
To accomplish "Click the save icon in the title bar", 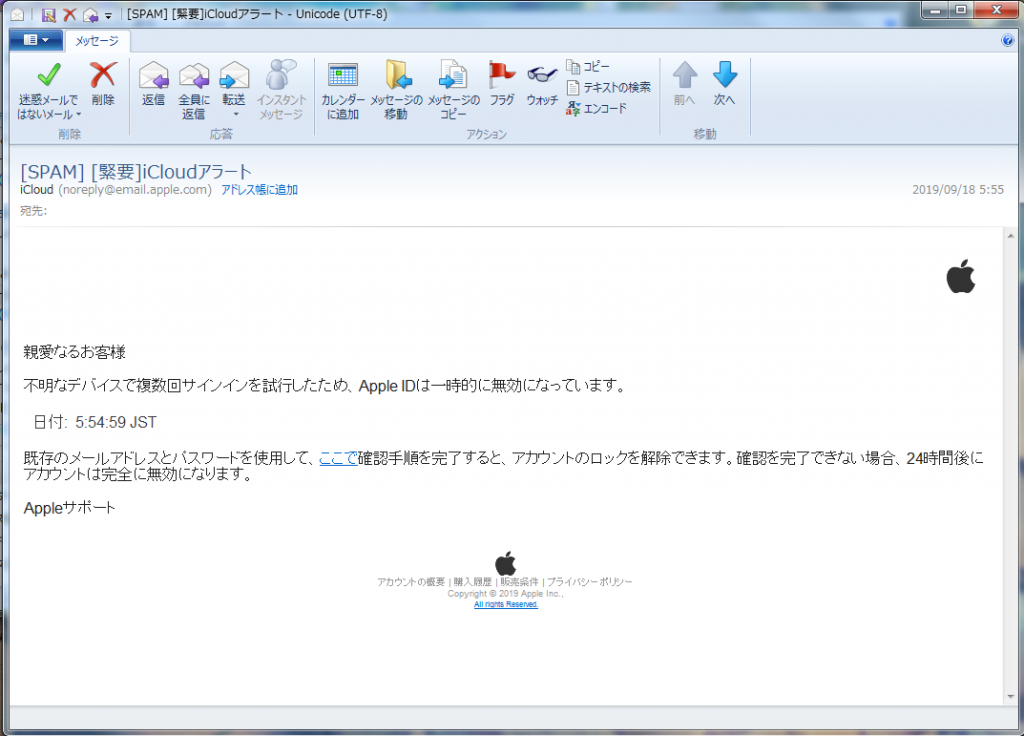I will point(48,14).
